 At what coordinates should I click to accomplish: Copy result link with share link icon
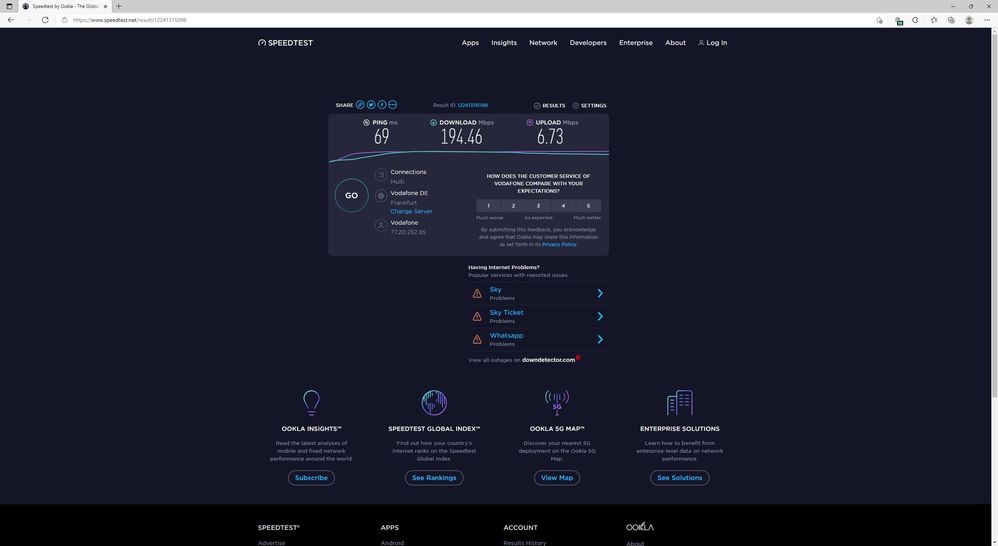[x=360, y=105]
